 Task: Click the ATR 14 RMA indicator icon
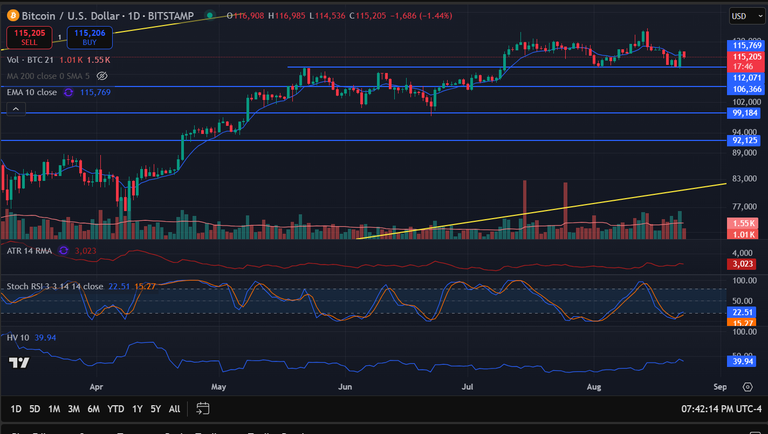pos(63,251)
